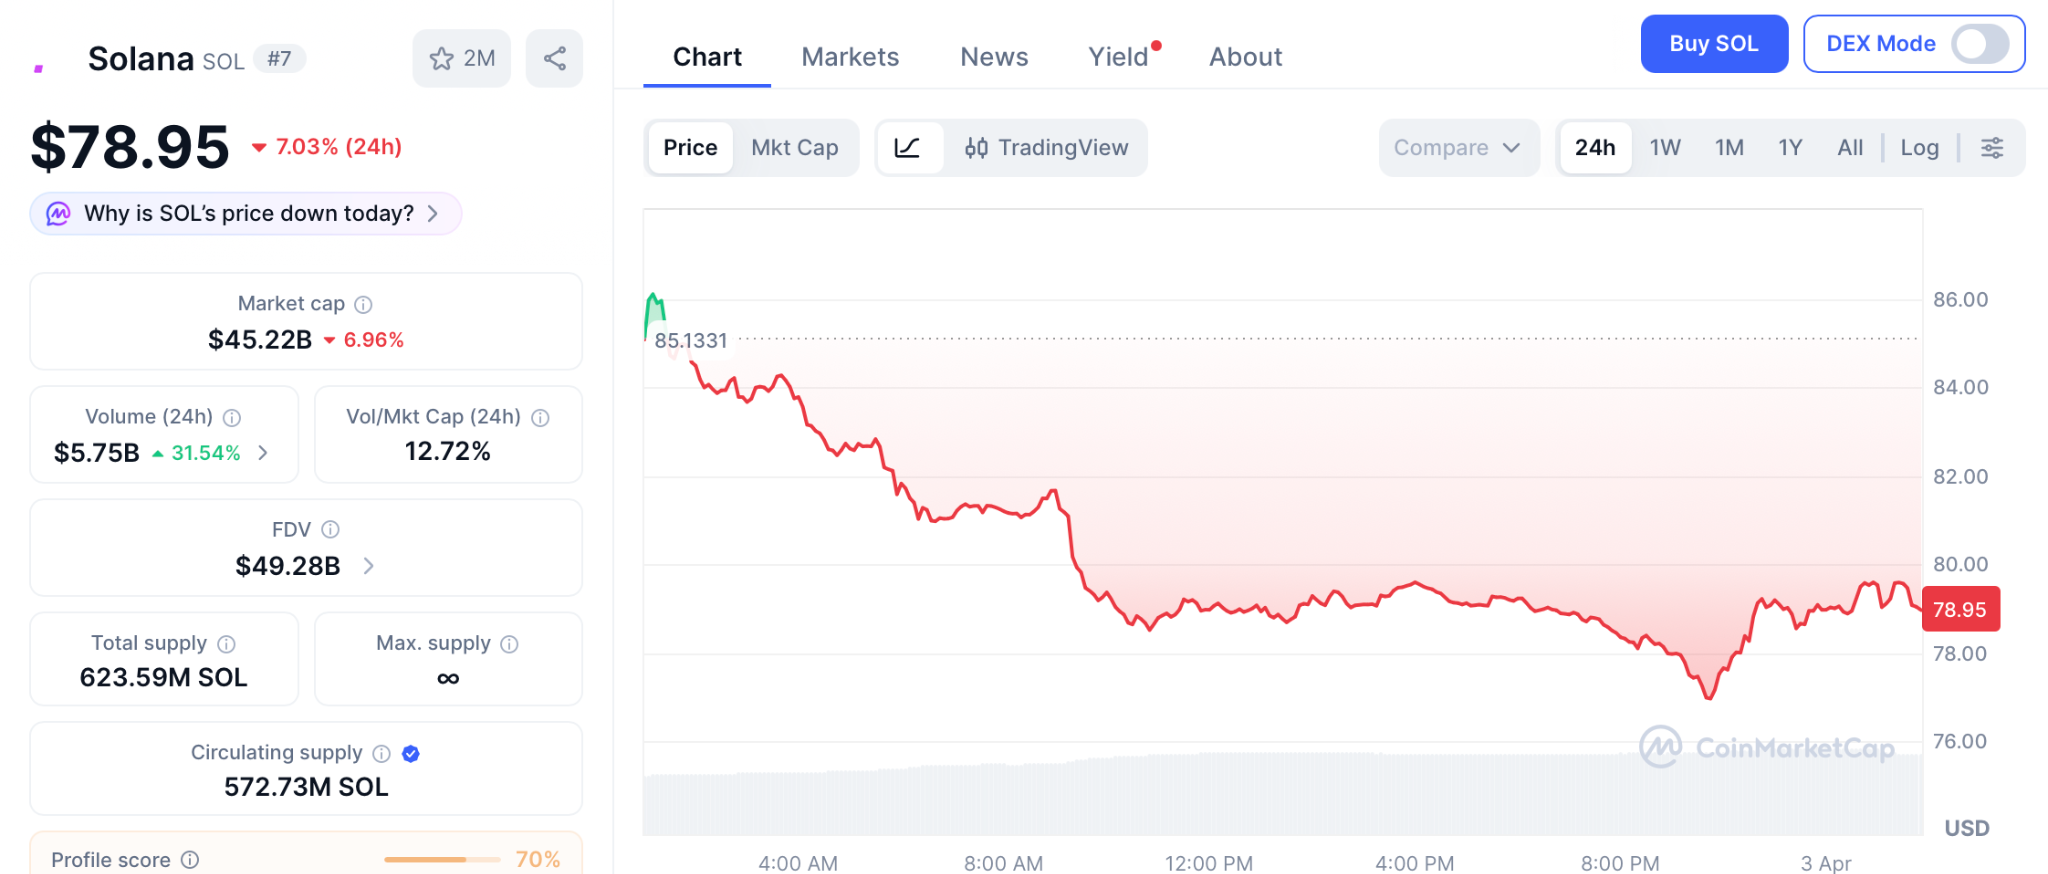Open 'Why is SOL's price down today?'
Screen dimensions: 2048x874
tap(247, 214)
